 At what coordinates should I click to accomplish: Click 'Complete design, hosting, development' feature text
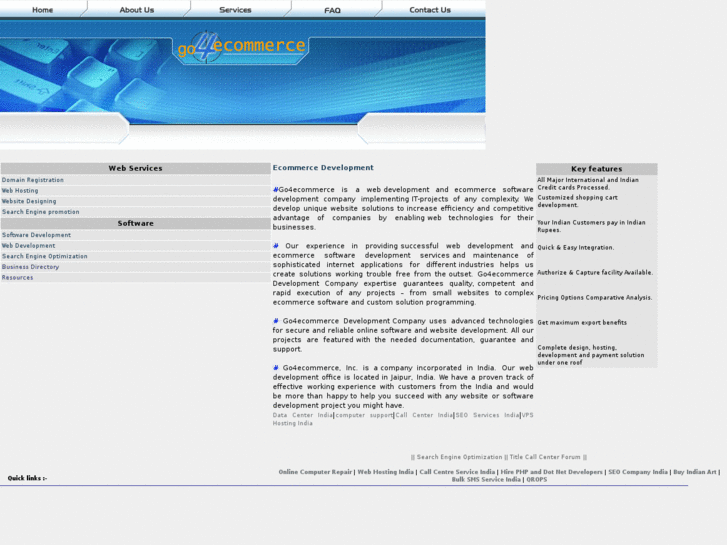591,355
